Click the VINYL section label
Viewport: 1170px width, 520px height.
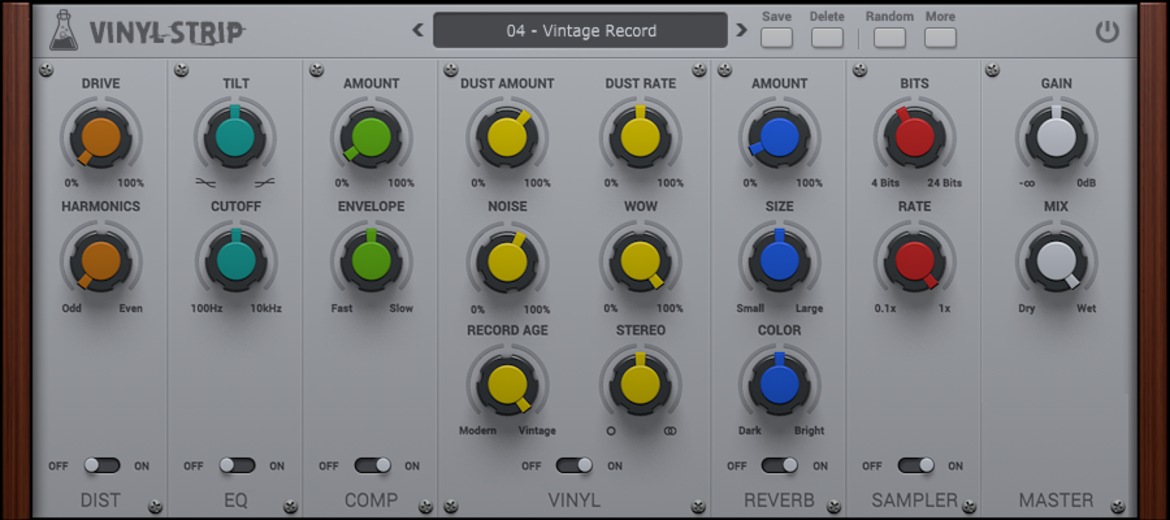[574, 500]
